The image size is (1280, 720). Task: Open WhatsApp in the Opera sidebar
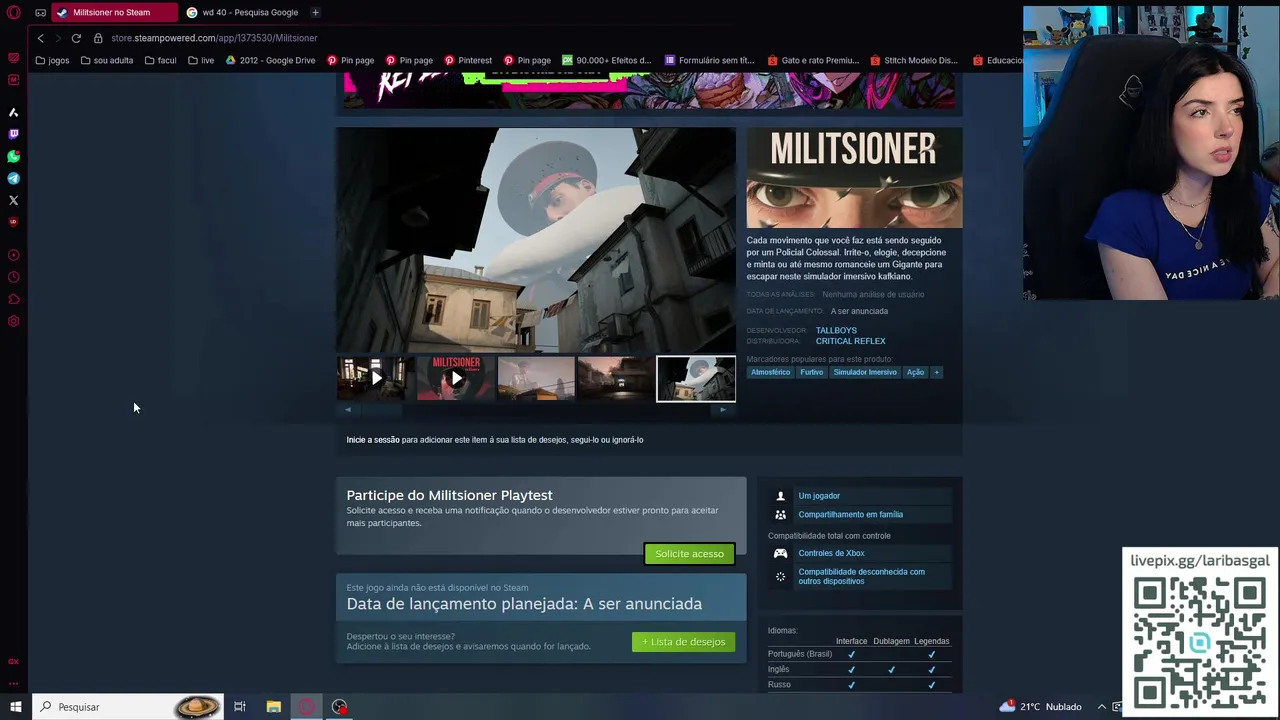14,156
